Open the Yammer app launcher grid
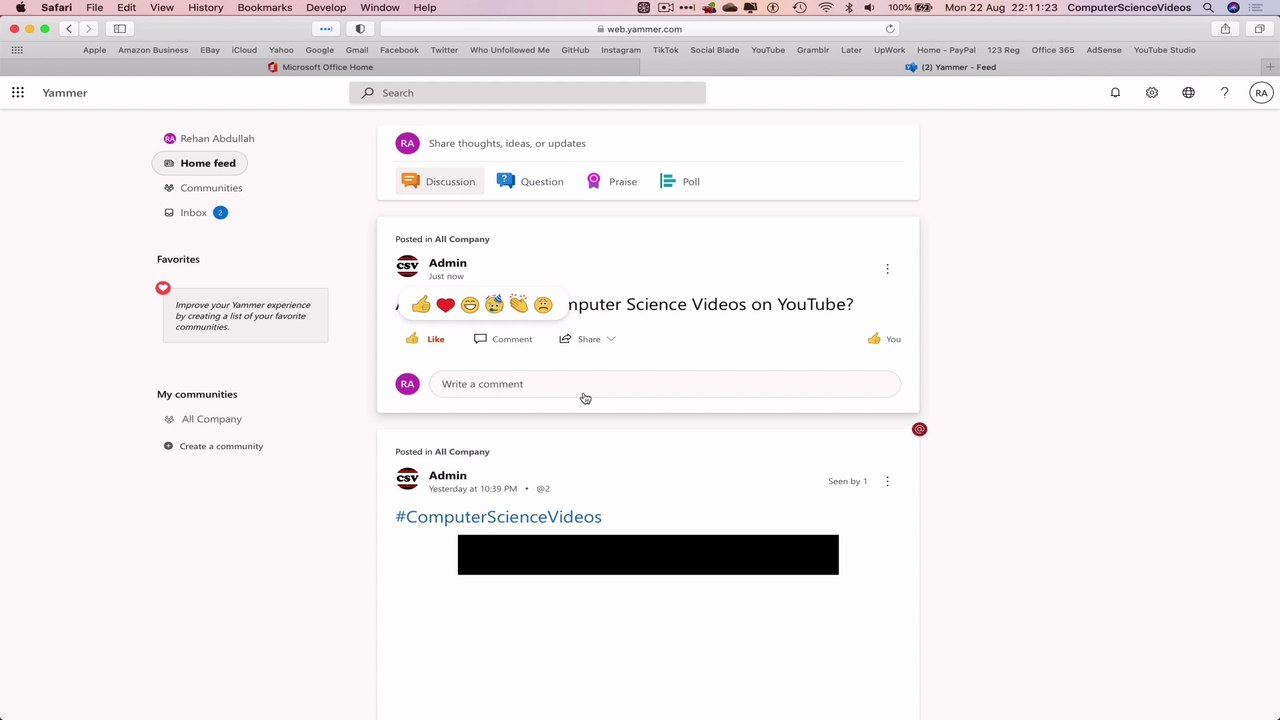 [18, 93]
